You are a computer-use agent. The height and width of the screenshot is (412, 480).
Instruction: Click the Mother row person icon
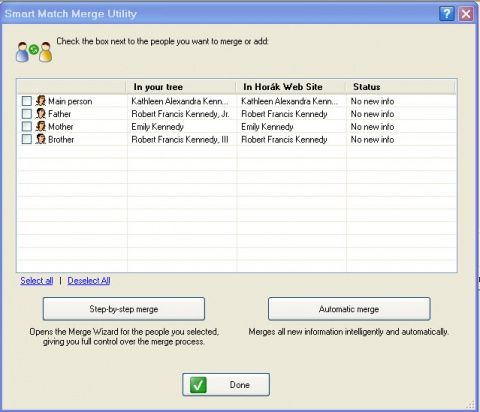tap(41, 126)
